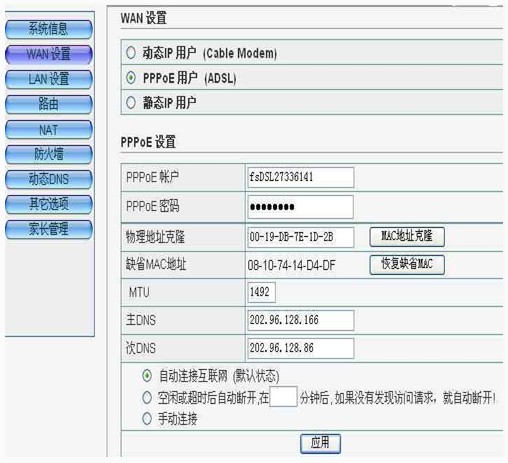The height and width of the screenshot is (463, 508).
Task: Click the MTU label
Action: [139, 293]
